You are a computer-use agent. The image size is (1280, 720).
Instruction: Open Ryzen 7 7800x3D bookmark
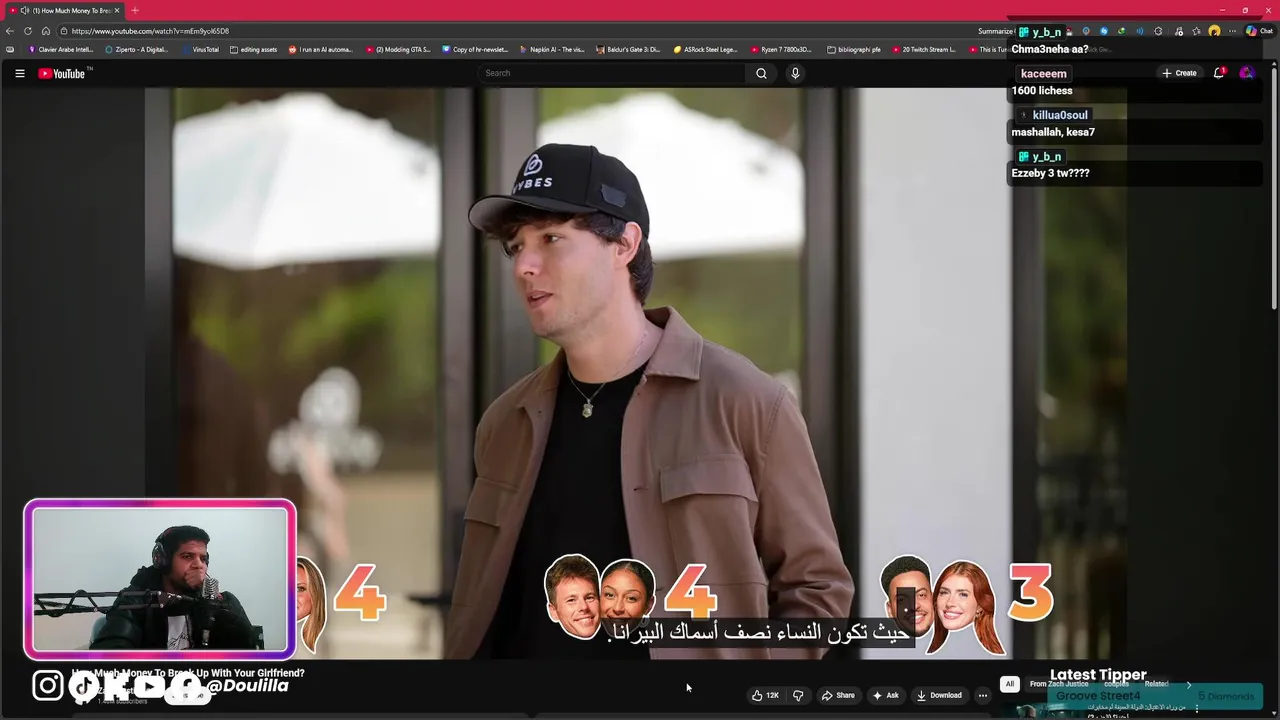coord(783,49)
